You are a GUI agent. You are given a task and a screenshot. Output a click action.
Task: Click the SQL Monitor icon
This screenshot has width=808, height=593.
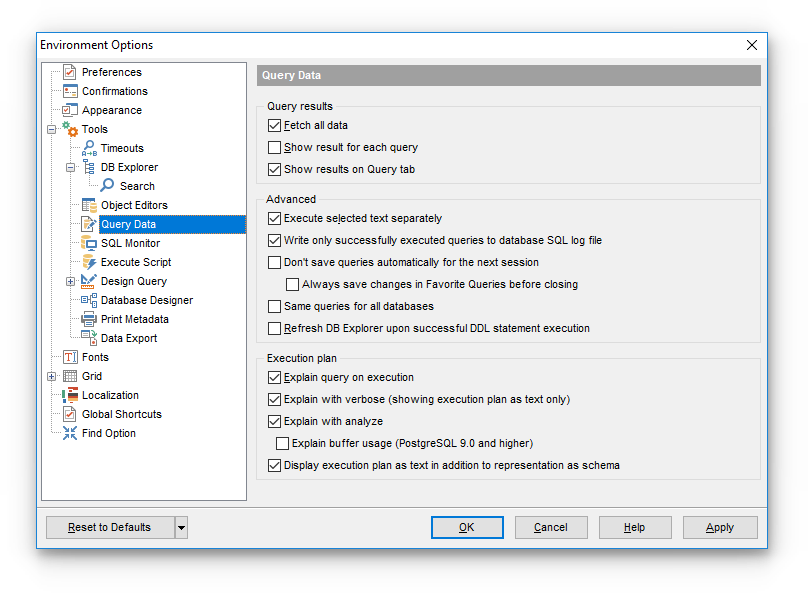89,243
